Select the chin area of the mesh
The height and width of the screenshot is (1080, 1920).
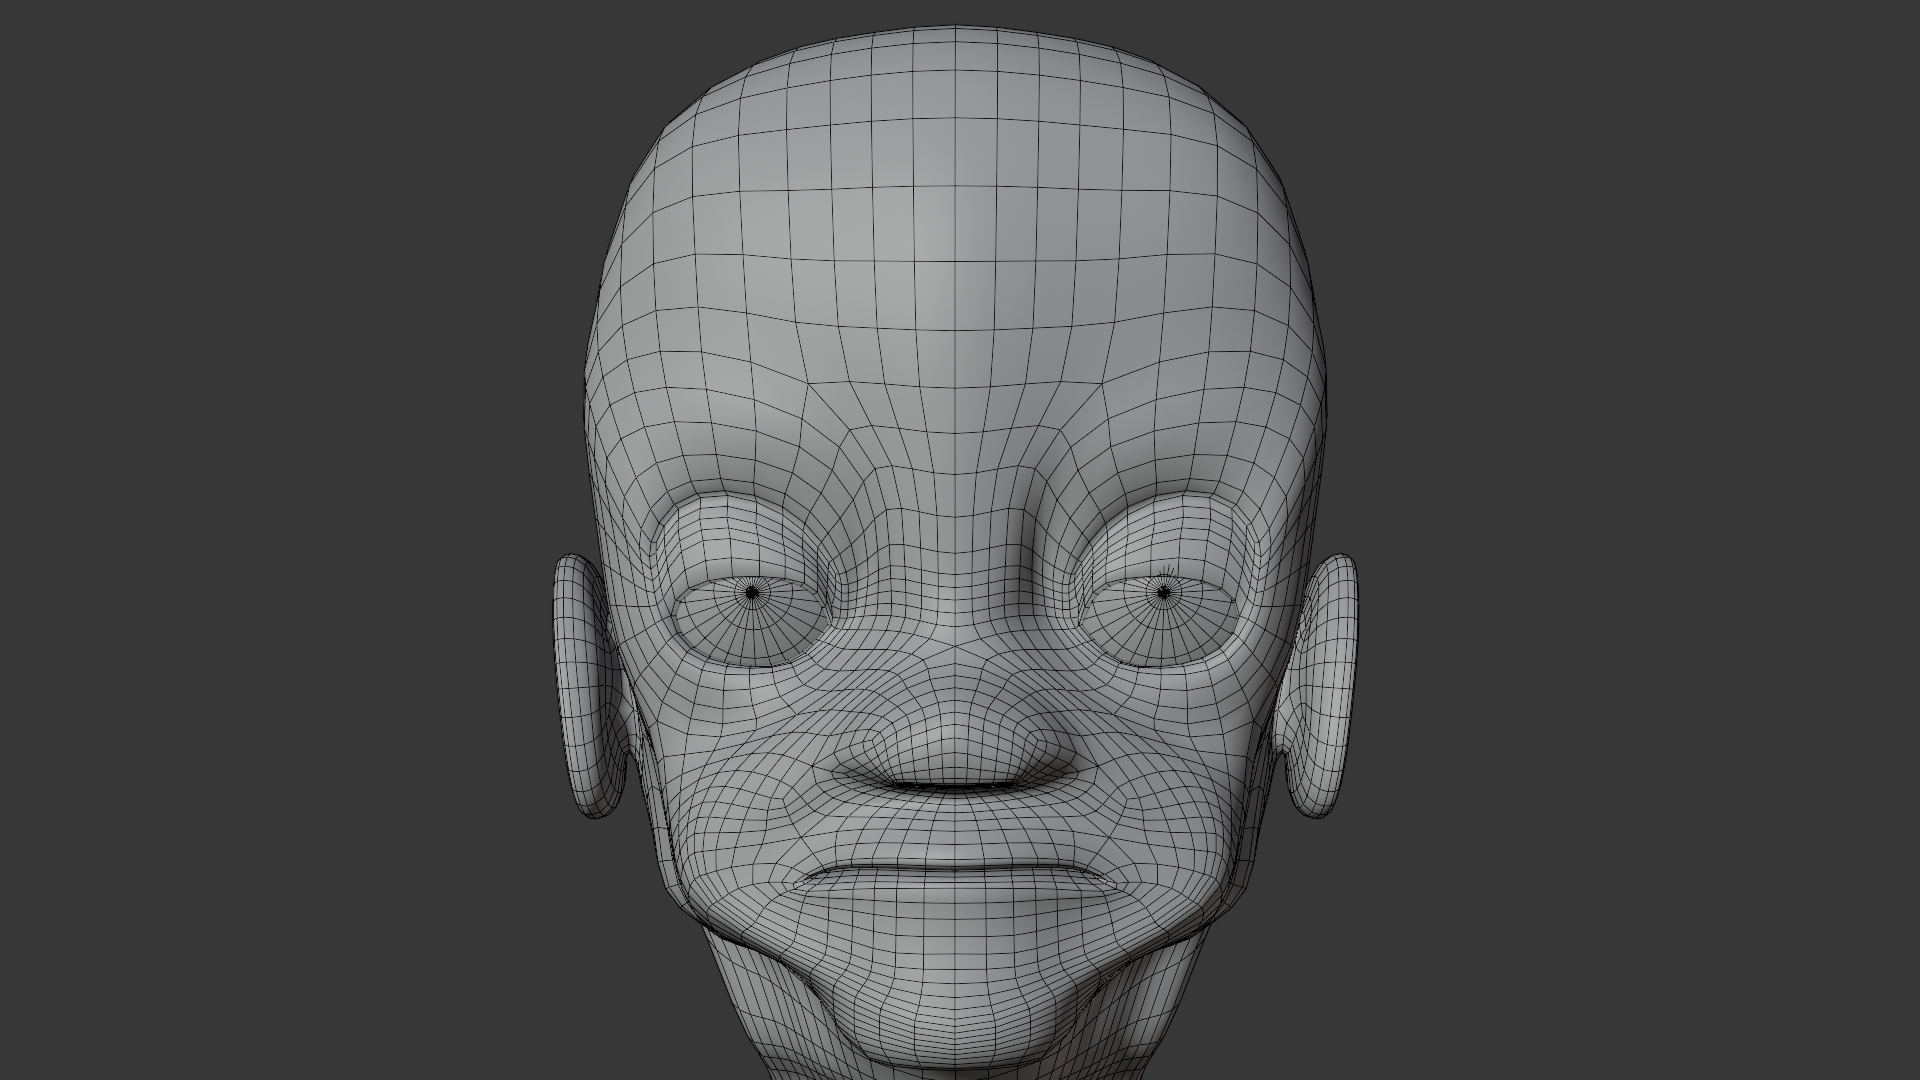click(955, 1010)
